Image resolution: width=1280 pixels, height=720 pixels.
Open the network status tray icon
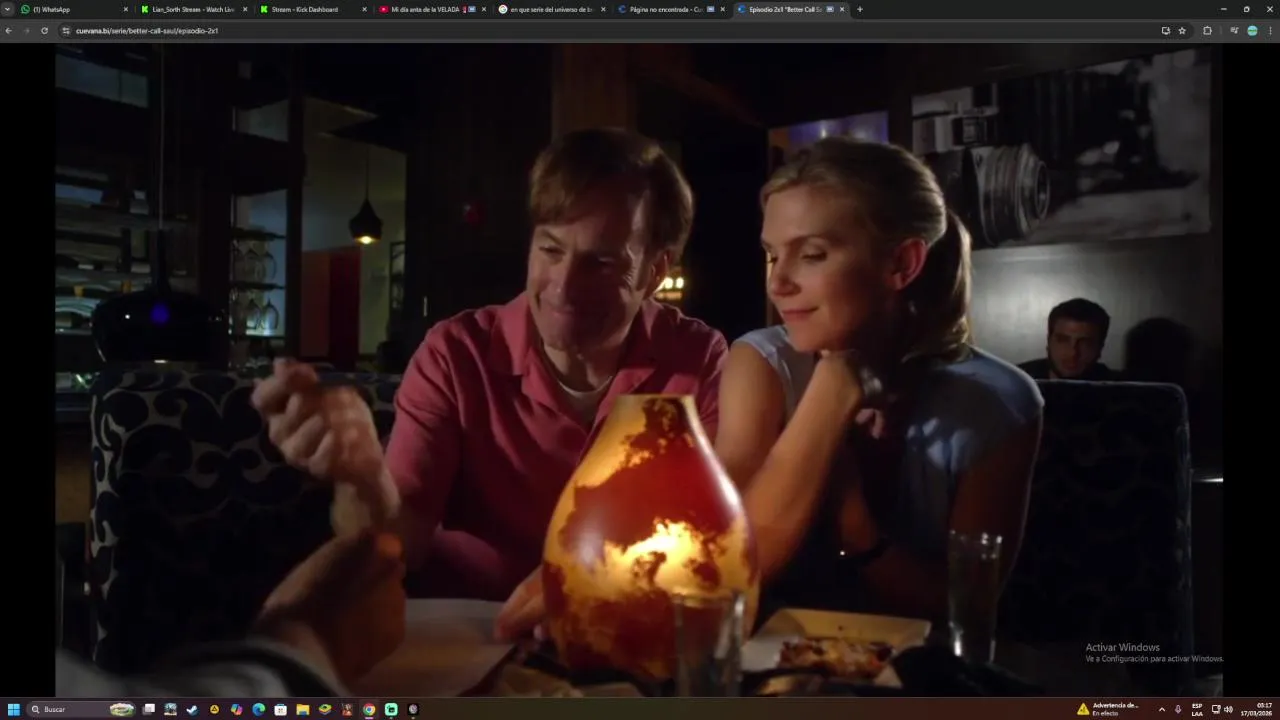[x=1216, y=709]
